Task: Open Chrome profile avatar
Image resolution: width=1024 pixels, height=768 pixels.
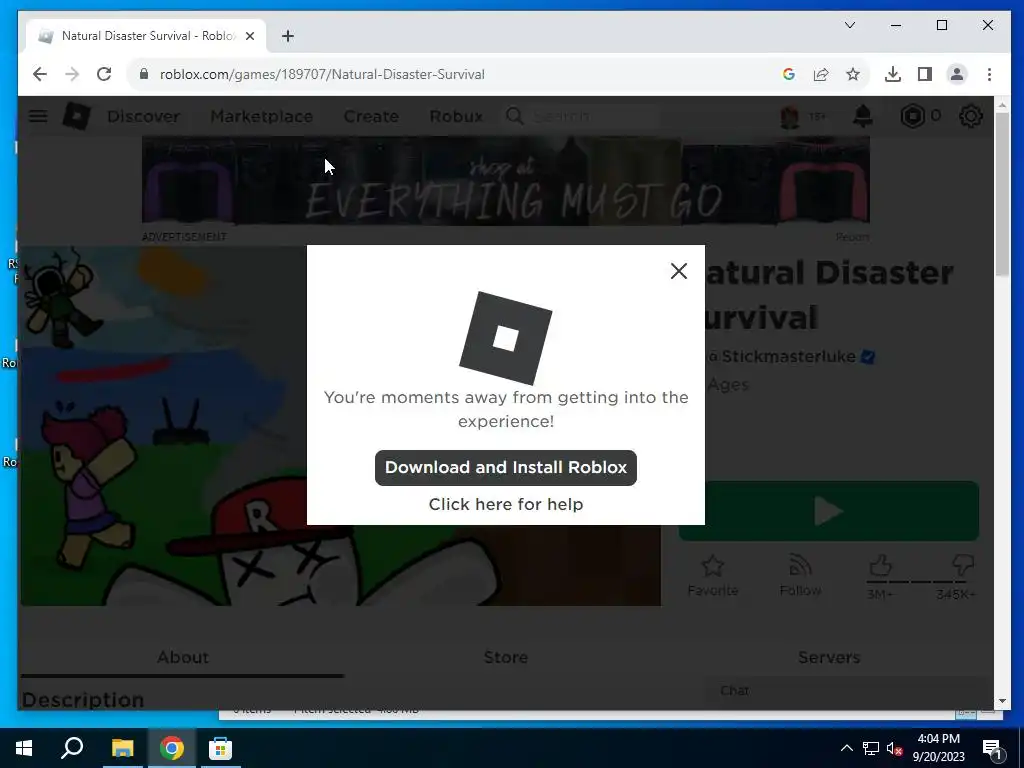Action: click(x=957, y=74)
